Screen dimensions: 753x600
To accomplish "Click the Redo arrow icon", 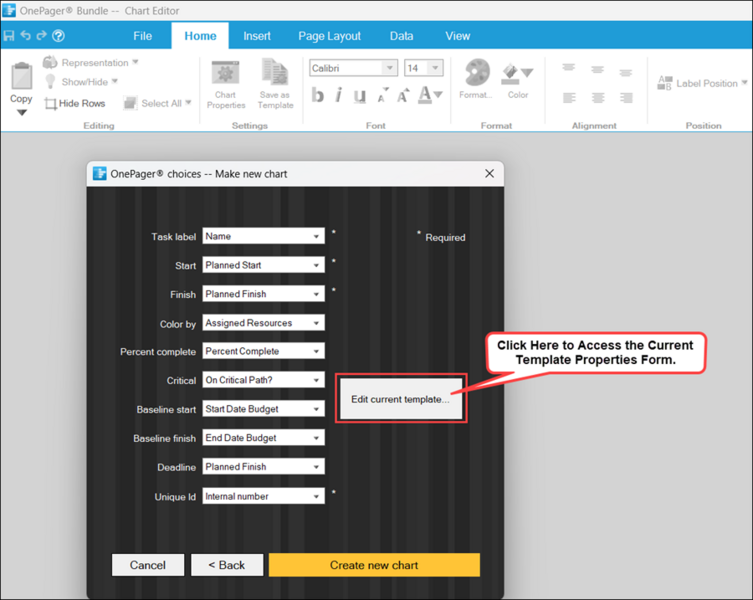I will (x=42, y=36).
